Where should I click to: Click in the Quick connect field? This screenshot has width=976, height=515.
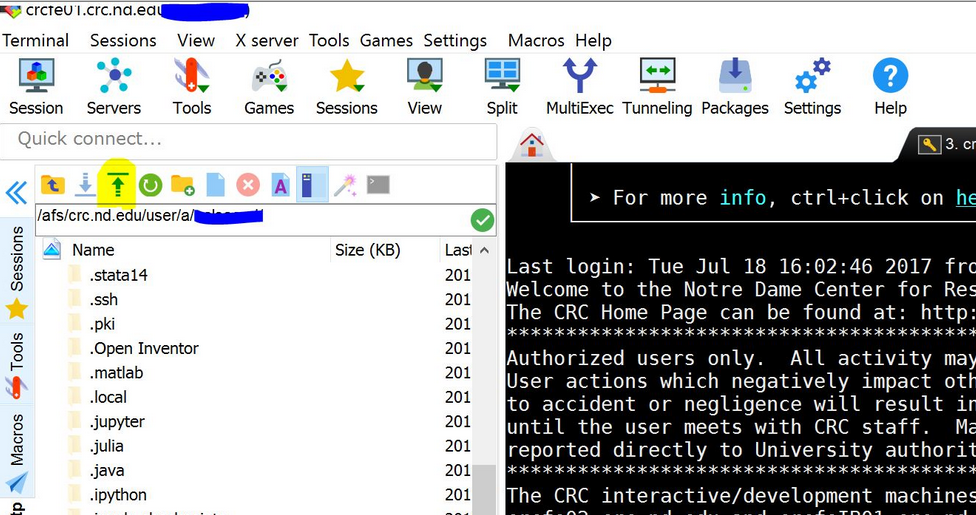click(x=248, y=139)
